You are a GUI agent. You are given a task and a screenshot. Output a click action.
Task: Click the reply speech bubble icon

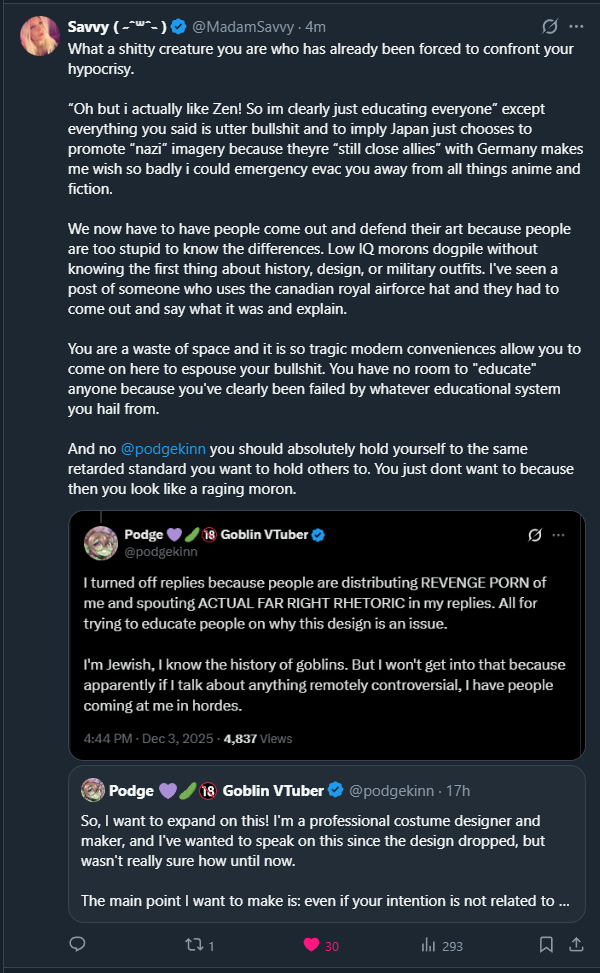77,944
